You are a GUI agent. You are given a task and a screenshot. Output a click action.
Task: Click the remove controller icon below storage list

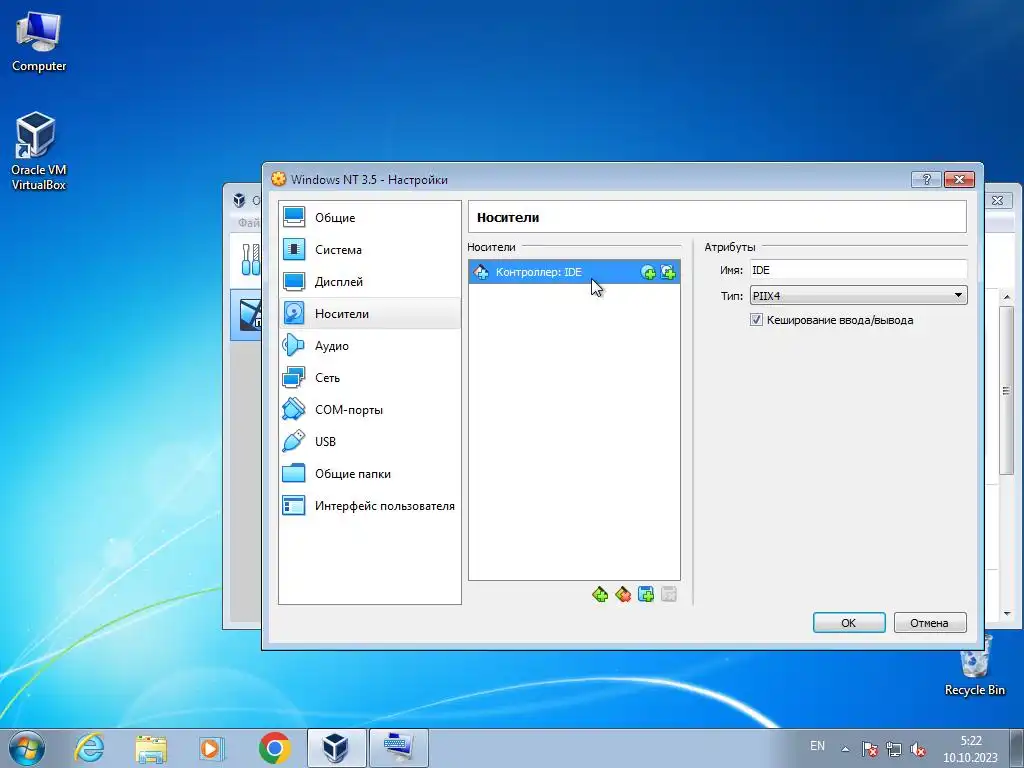[623, 594]
